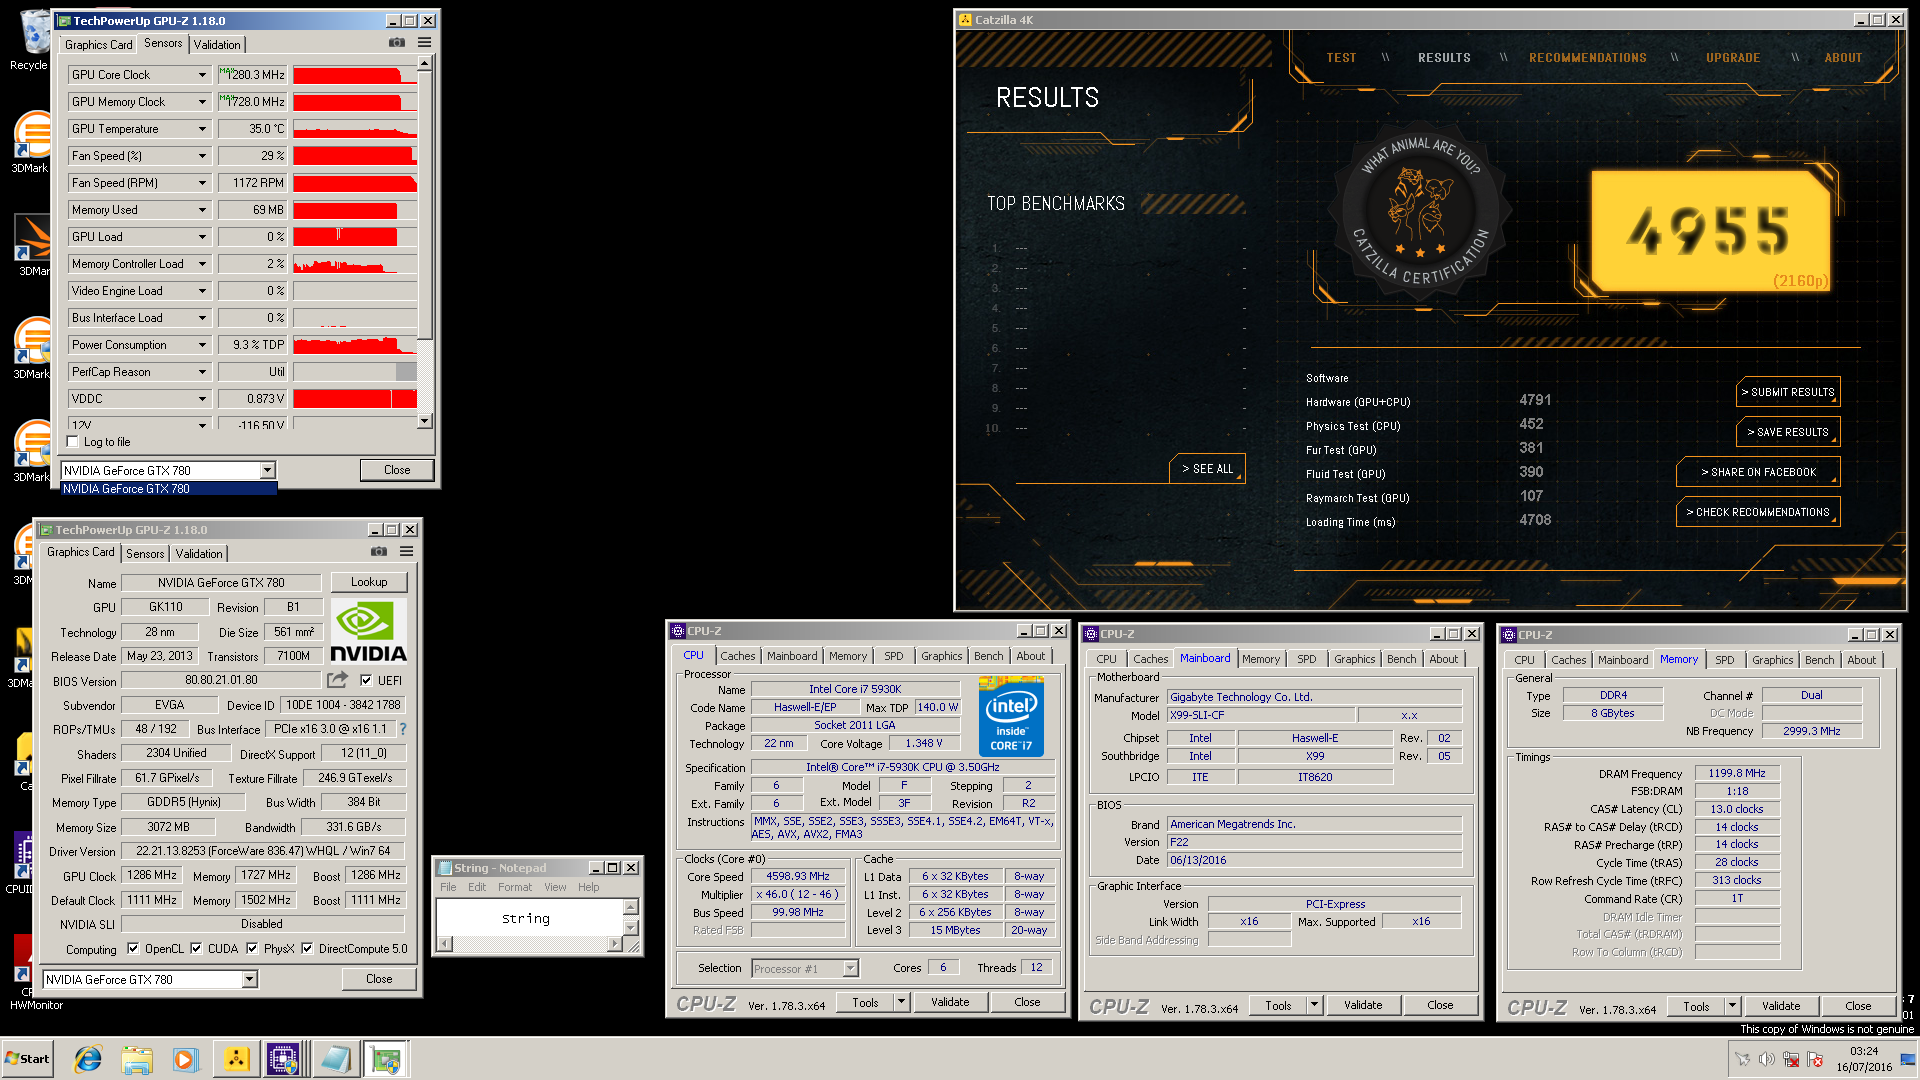
Task: Click CHECK RECOMMENDATIONS in Catzilla
Action: (x=1758, y=512)
